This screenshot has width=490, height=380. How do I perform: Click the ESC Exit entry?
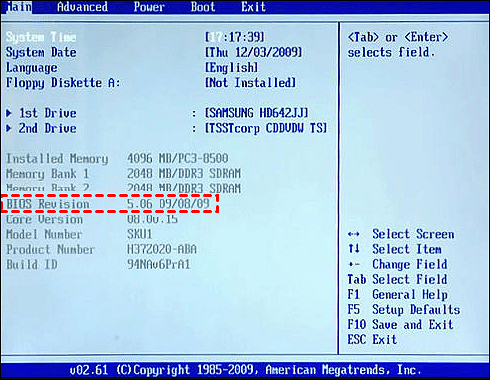click(372, 340)
